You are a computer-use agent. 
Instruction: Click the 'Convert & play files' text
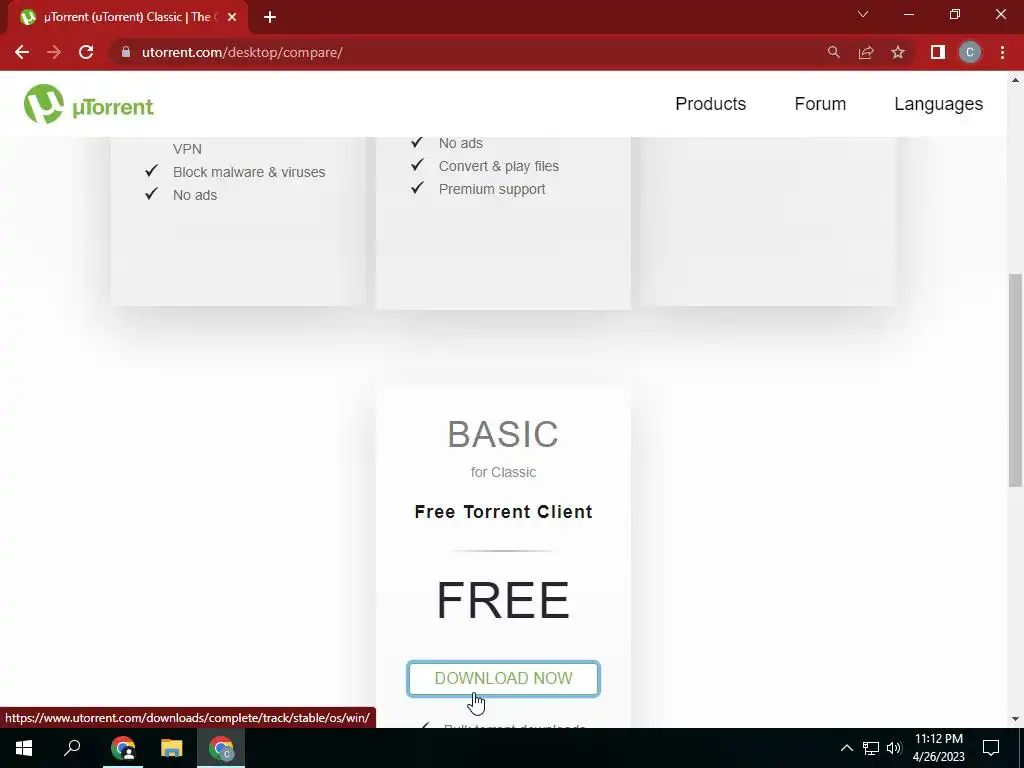coord(499,166)
